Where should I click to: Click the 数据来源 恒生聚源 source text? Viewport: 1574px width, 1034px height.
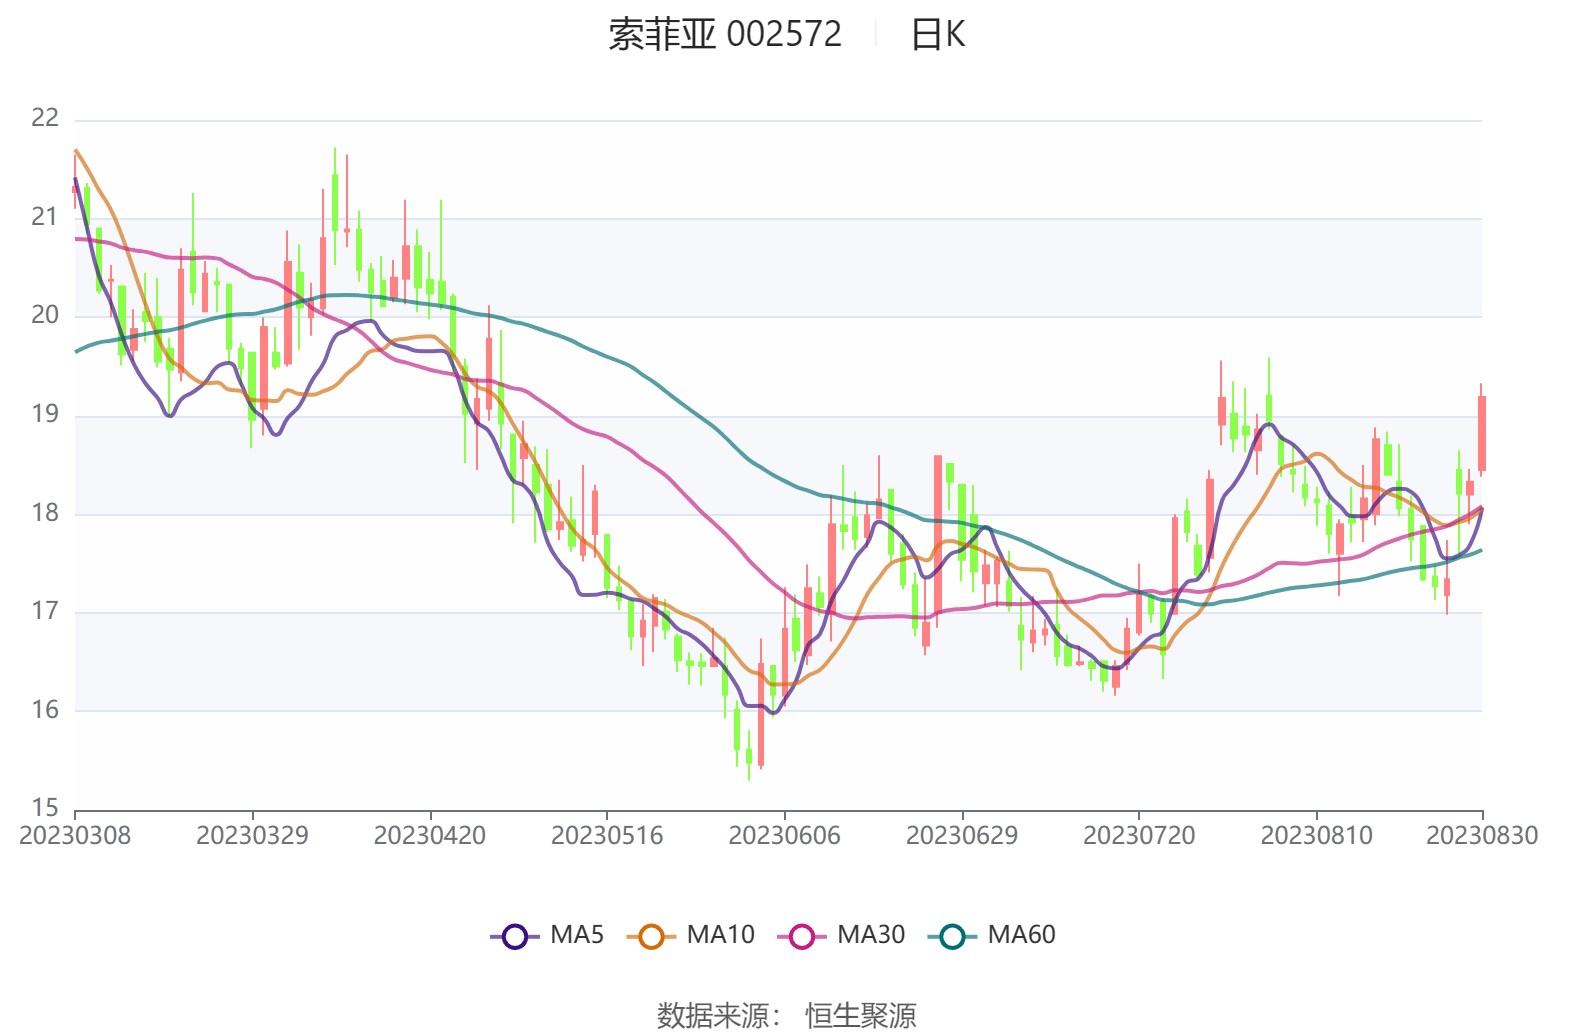pos(786,1015)
